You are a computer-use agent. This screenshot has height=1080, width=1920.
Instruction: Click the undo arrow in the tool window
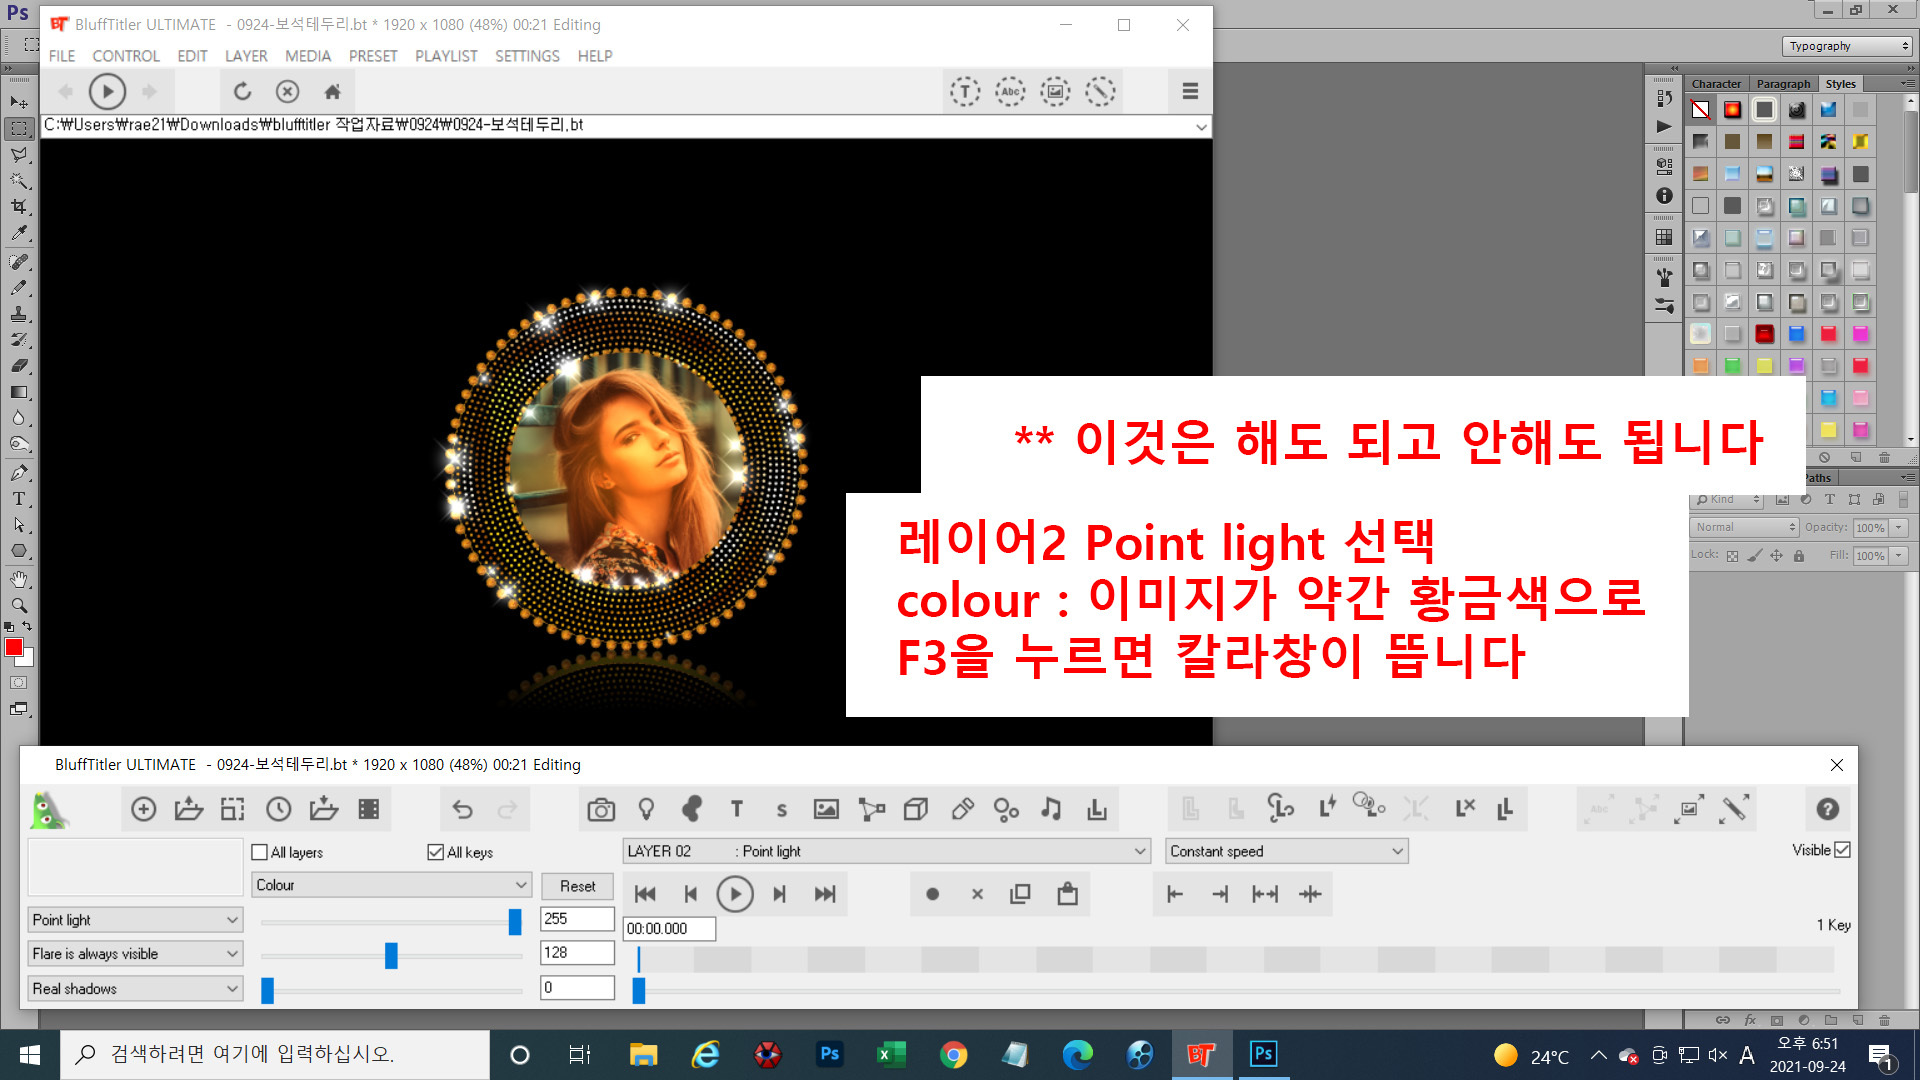tap(462, 809)
